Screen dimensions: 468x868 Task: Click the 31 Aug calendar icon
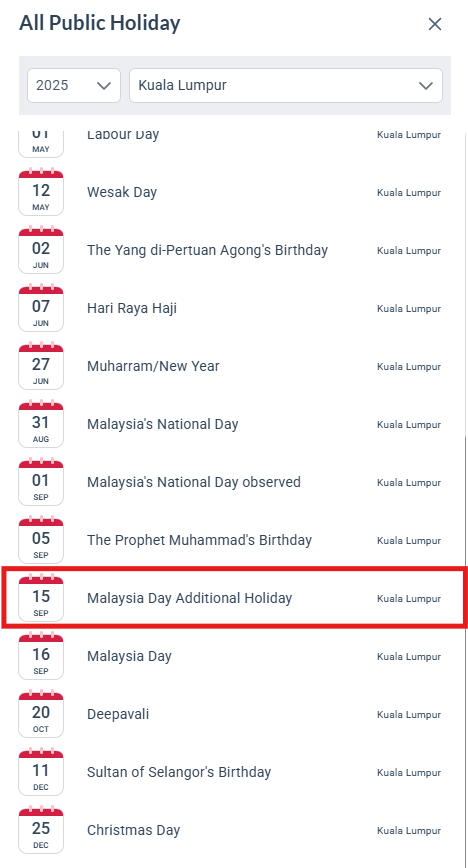pos(41,425)
